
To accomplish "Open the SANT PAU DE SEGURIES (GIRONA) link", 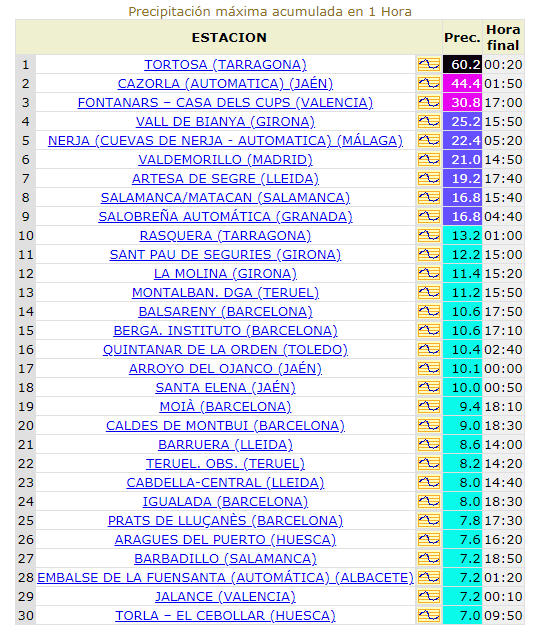I will [x=225, y=255].
